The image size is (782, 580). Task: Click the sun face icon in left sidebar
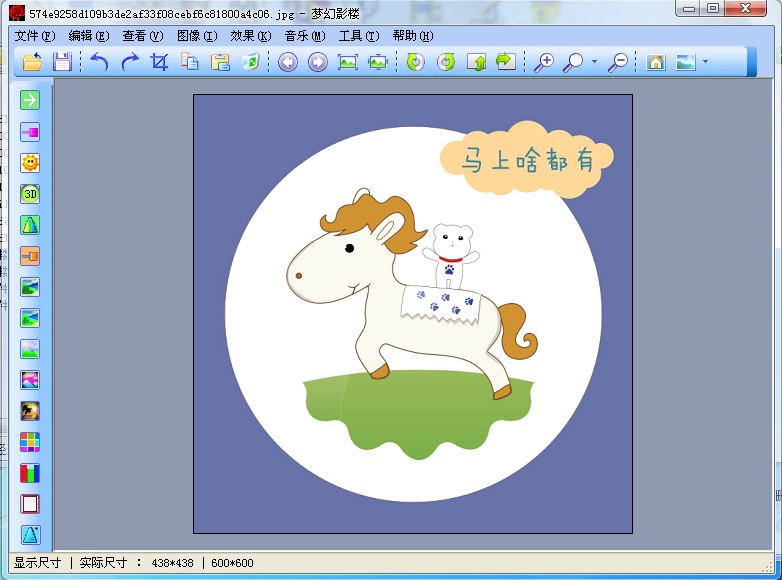point(30,162)
